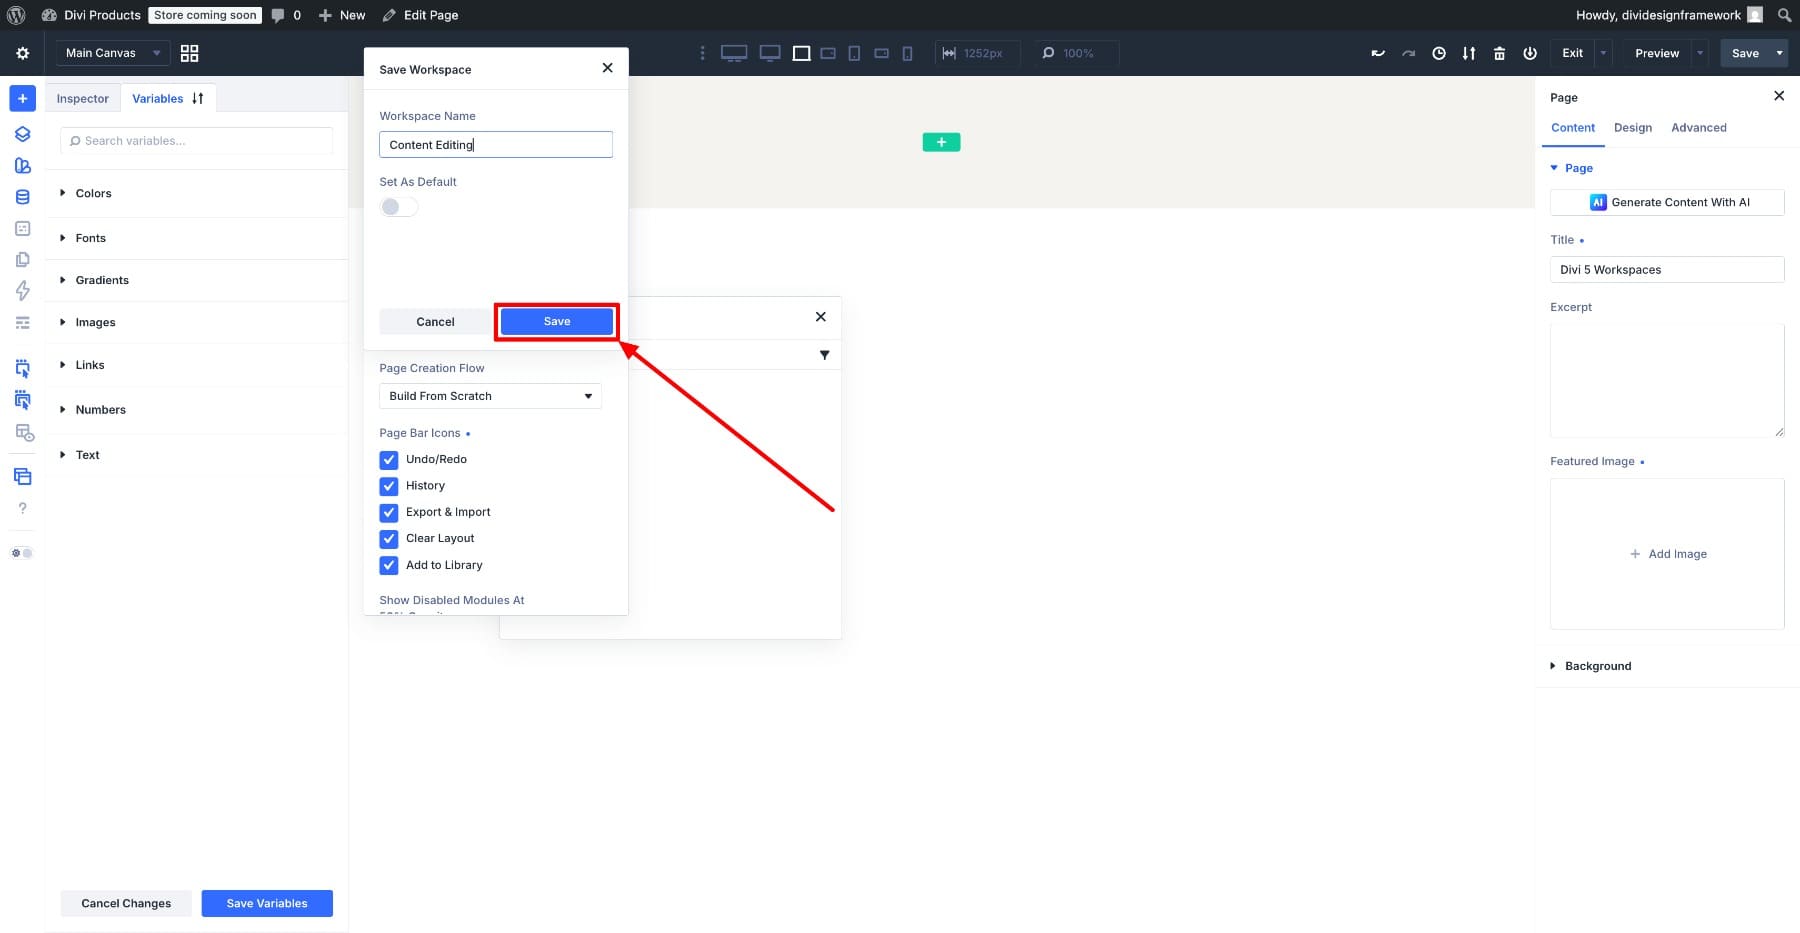The height and width of the screenshot is (933, 1800).
Task: Switch to widescreen desktop view icon
Action: point(734,53)
